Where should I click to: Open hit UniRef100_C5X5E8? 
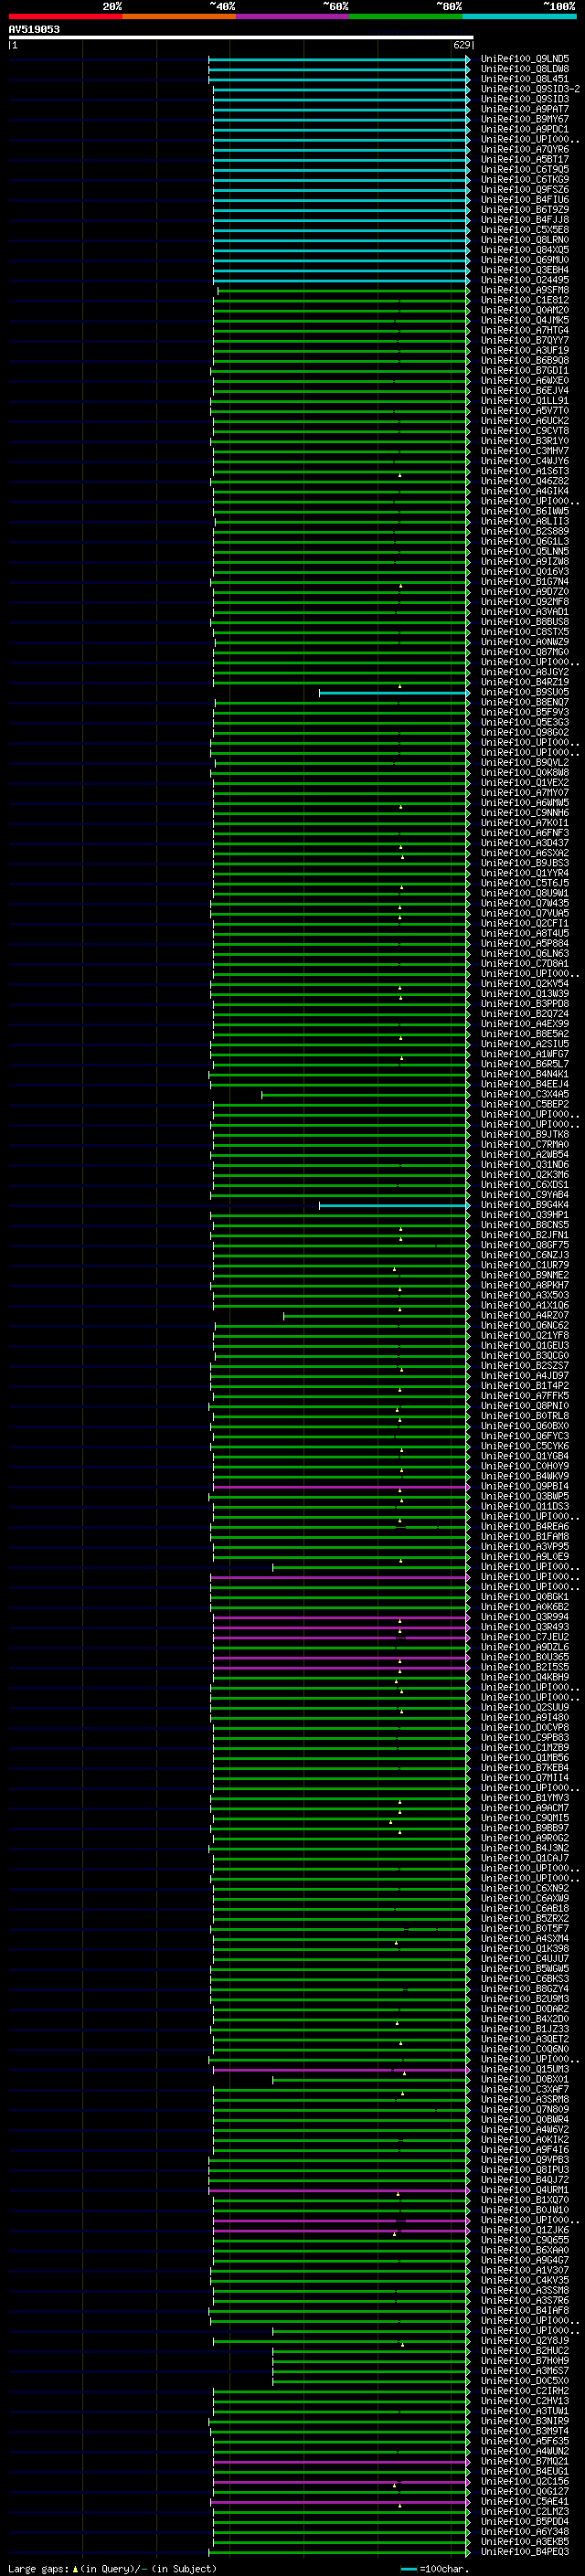(524, 231)
